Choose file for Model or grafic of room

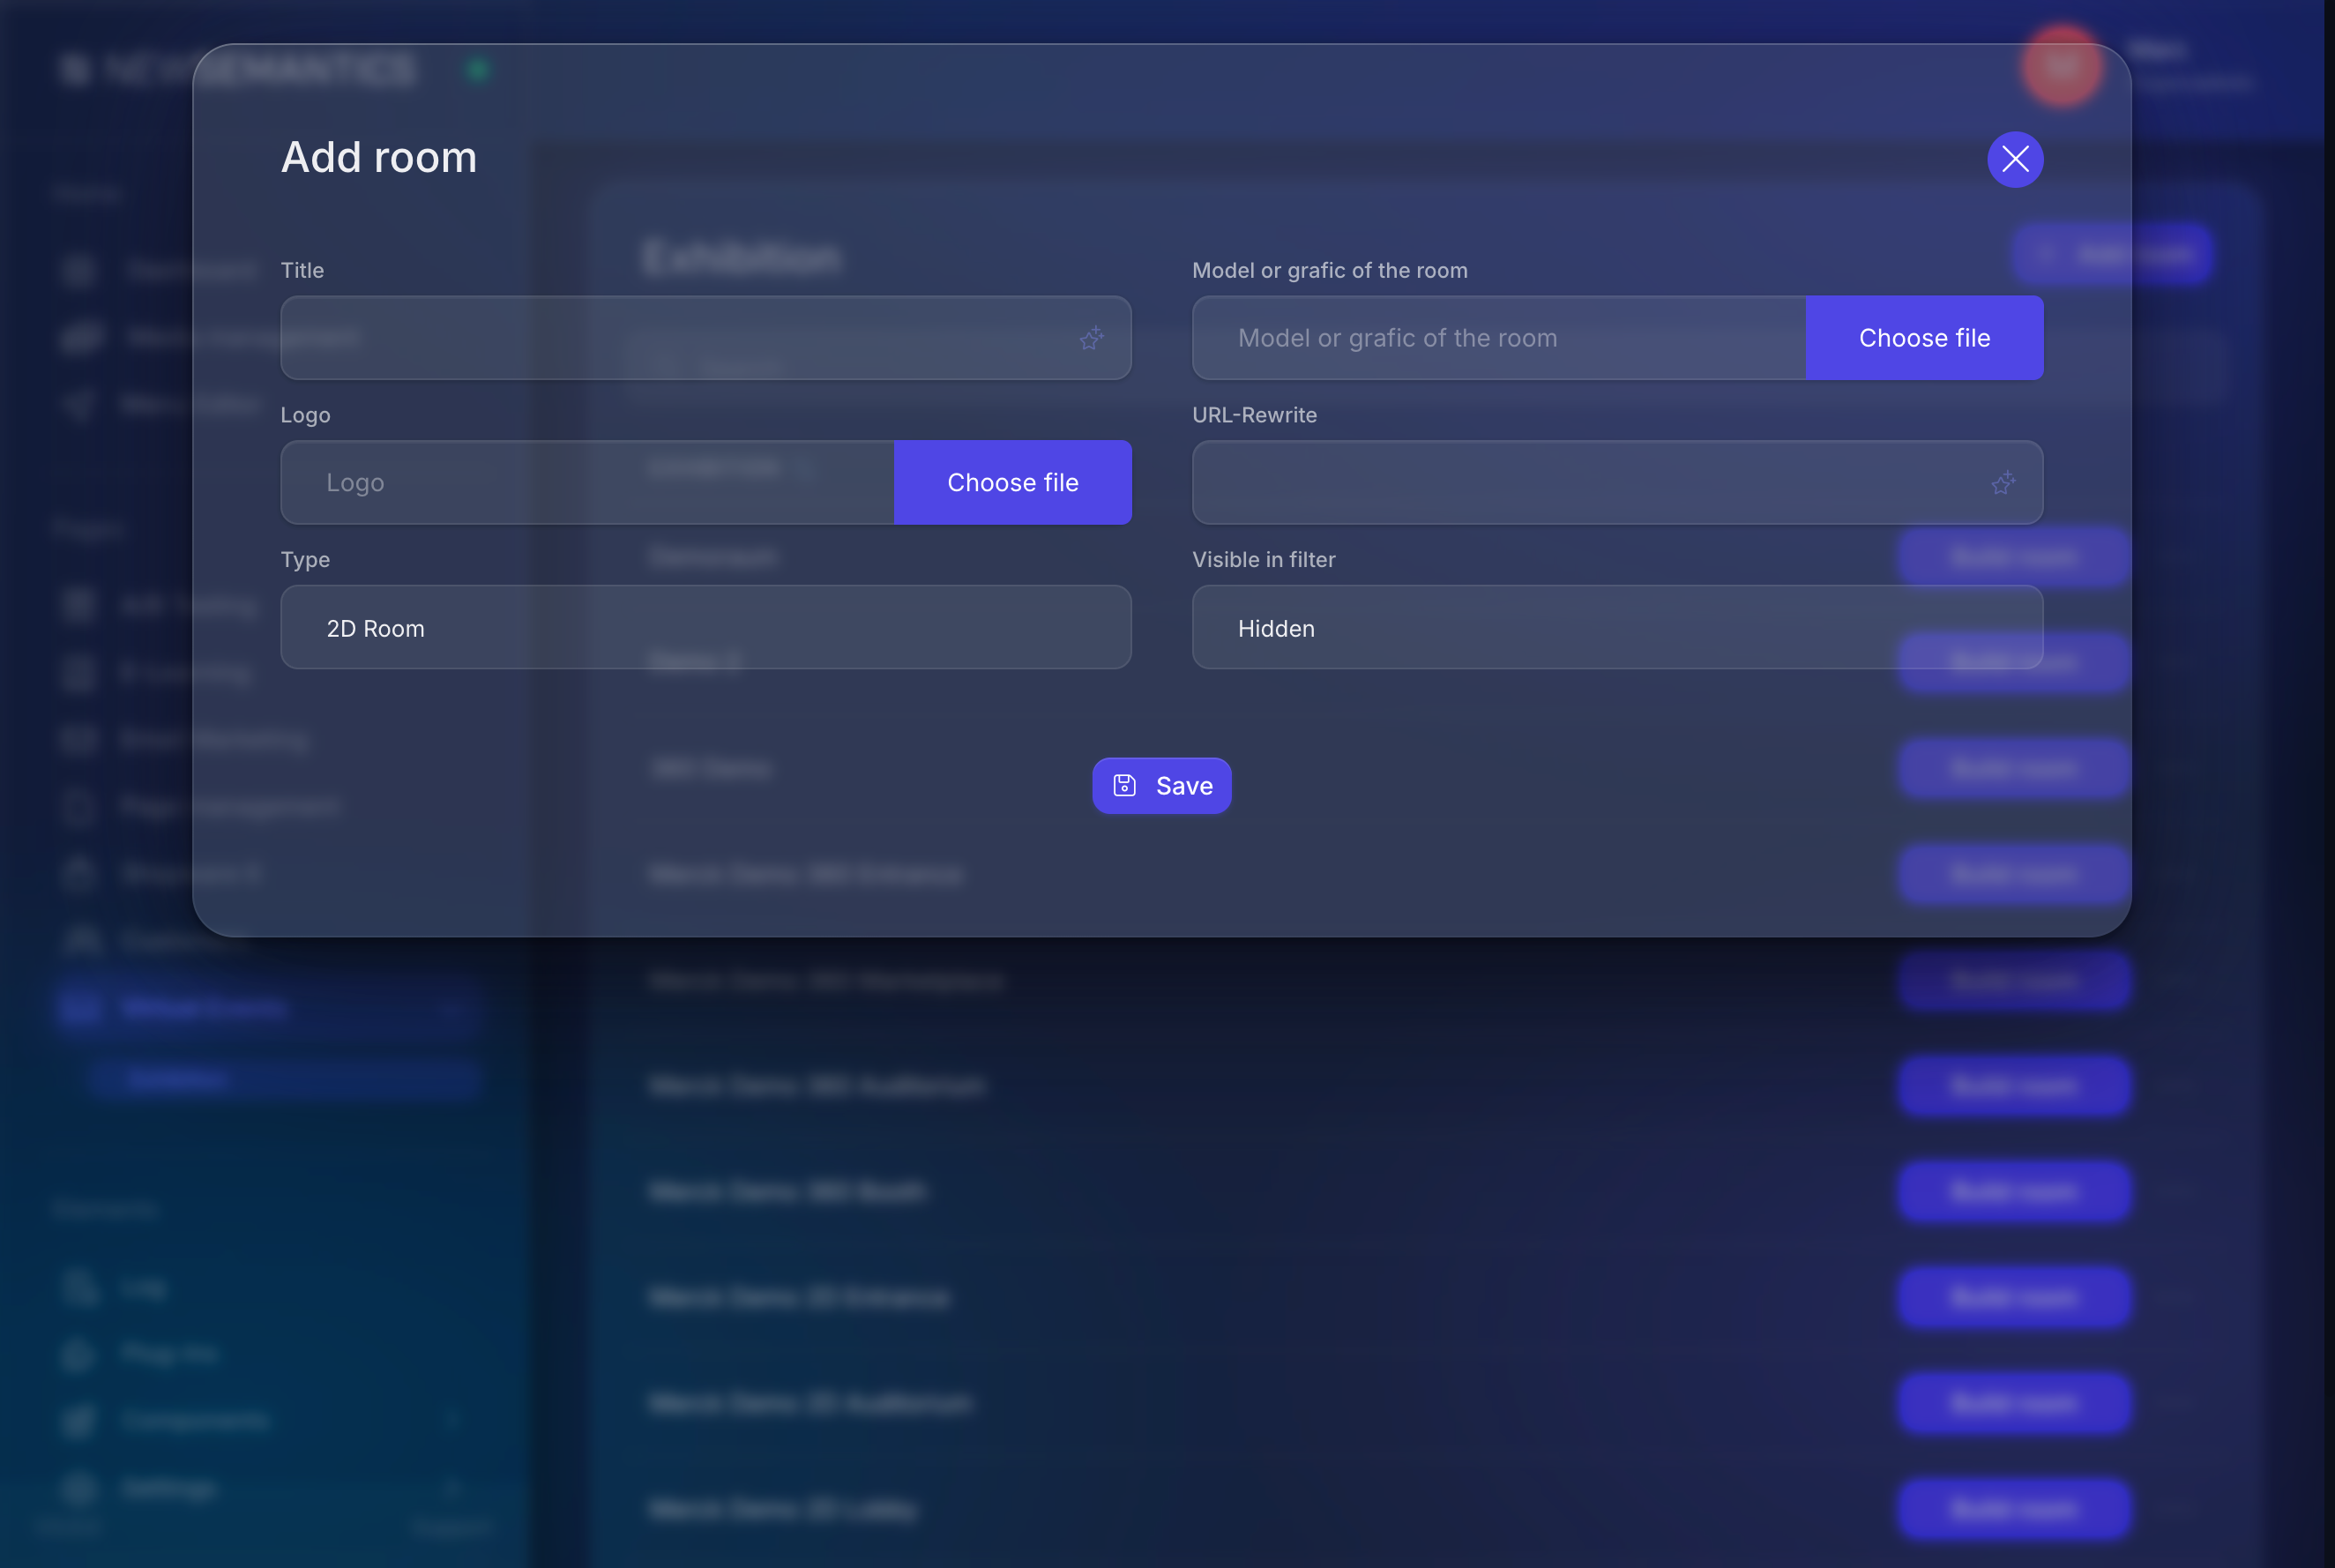click(x=1924, y=338)
